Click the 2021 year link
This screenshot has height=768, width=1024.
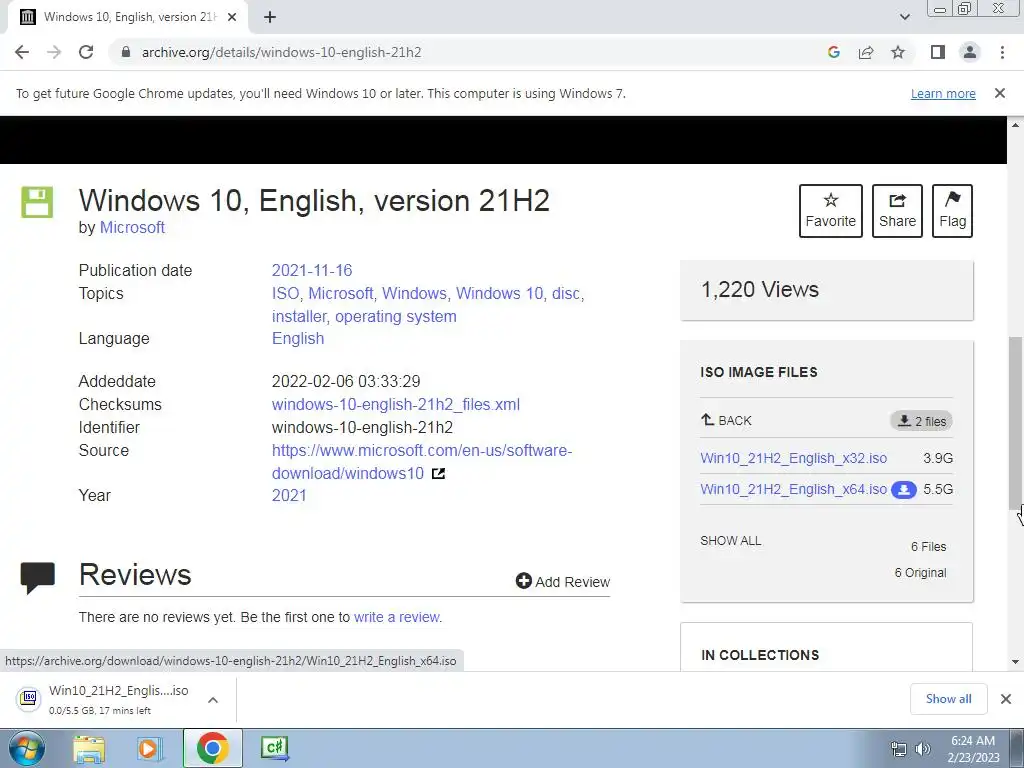click(x=289, y=495)
